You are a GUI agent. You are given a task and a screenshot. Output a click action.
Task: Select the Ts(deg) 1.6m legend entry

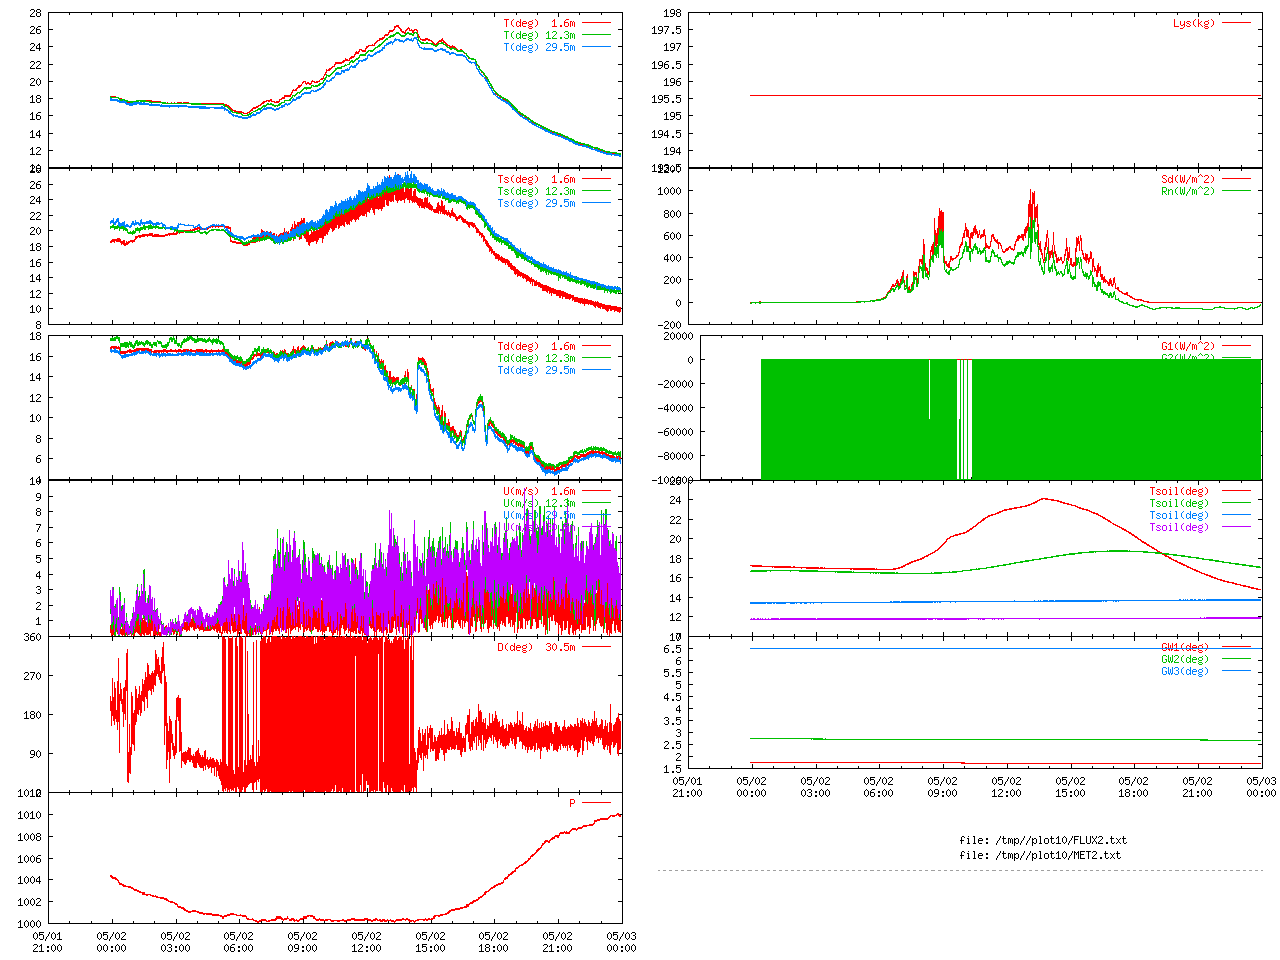click(537, 179)
